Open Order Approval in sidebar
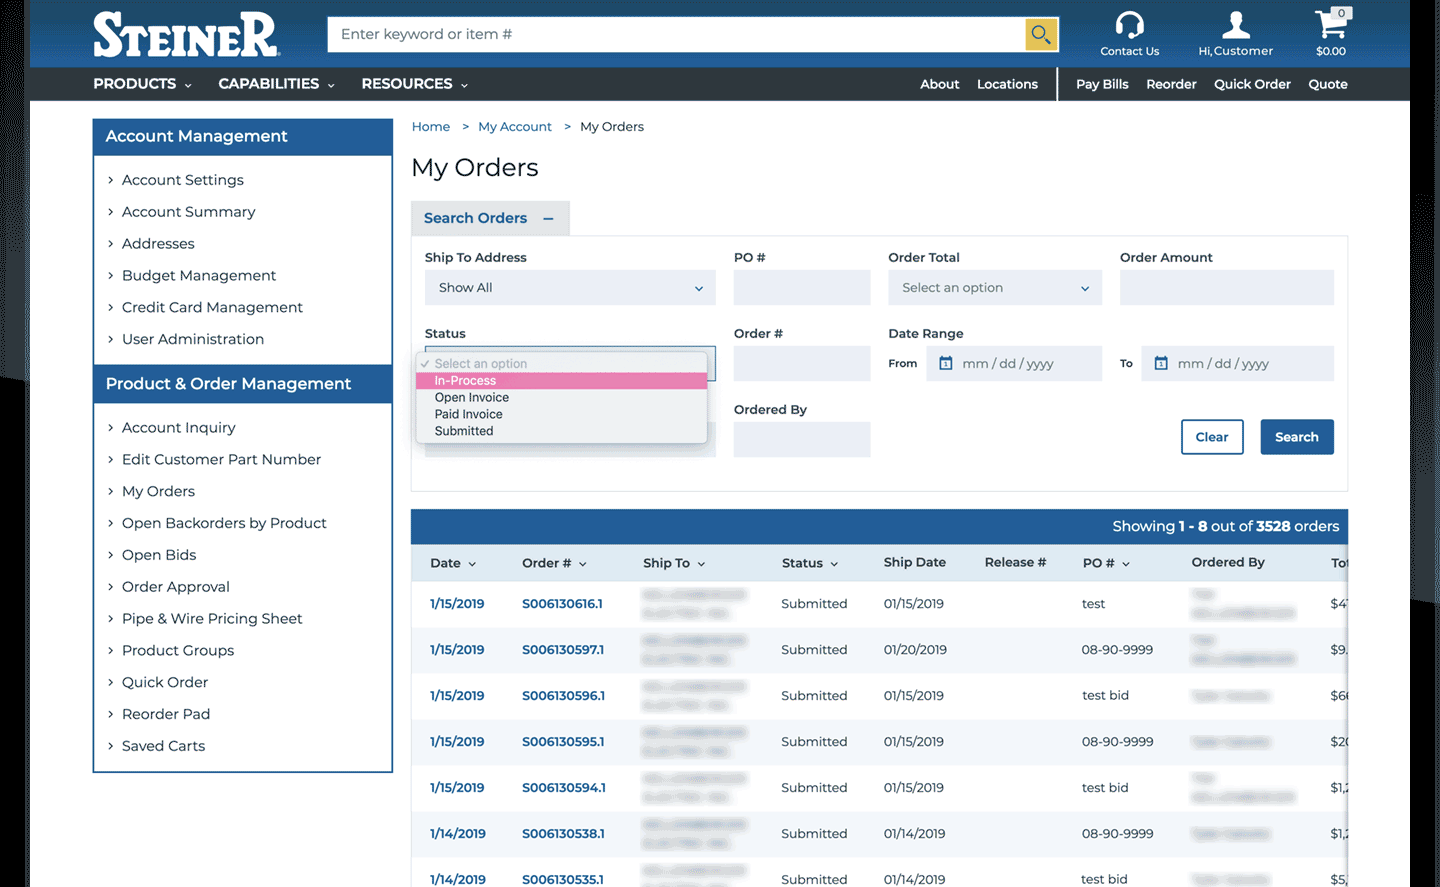This screenshot has width=1440, height=887. click(176, 587)
